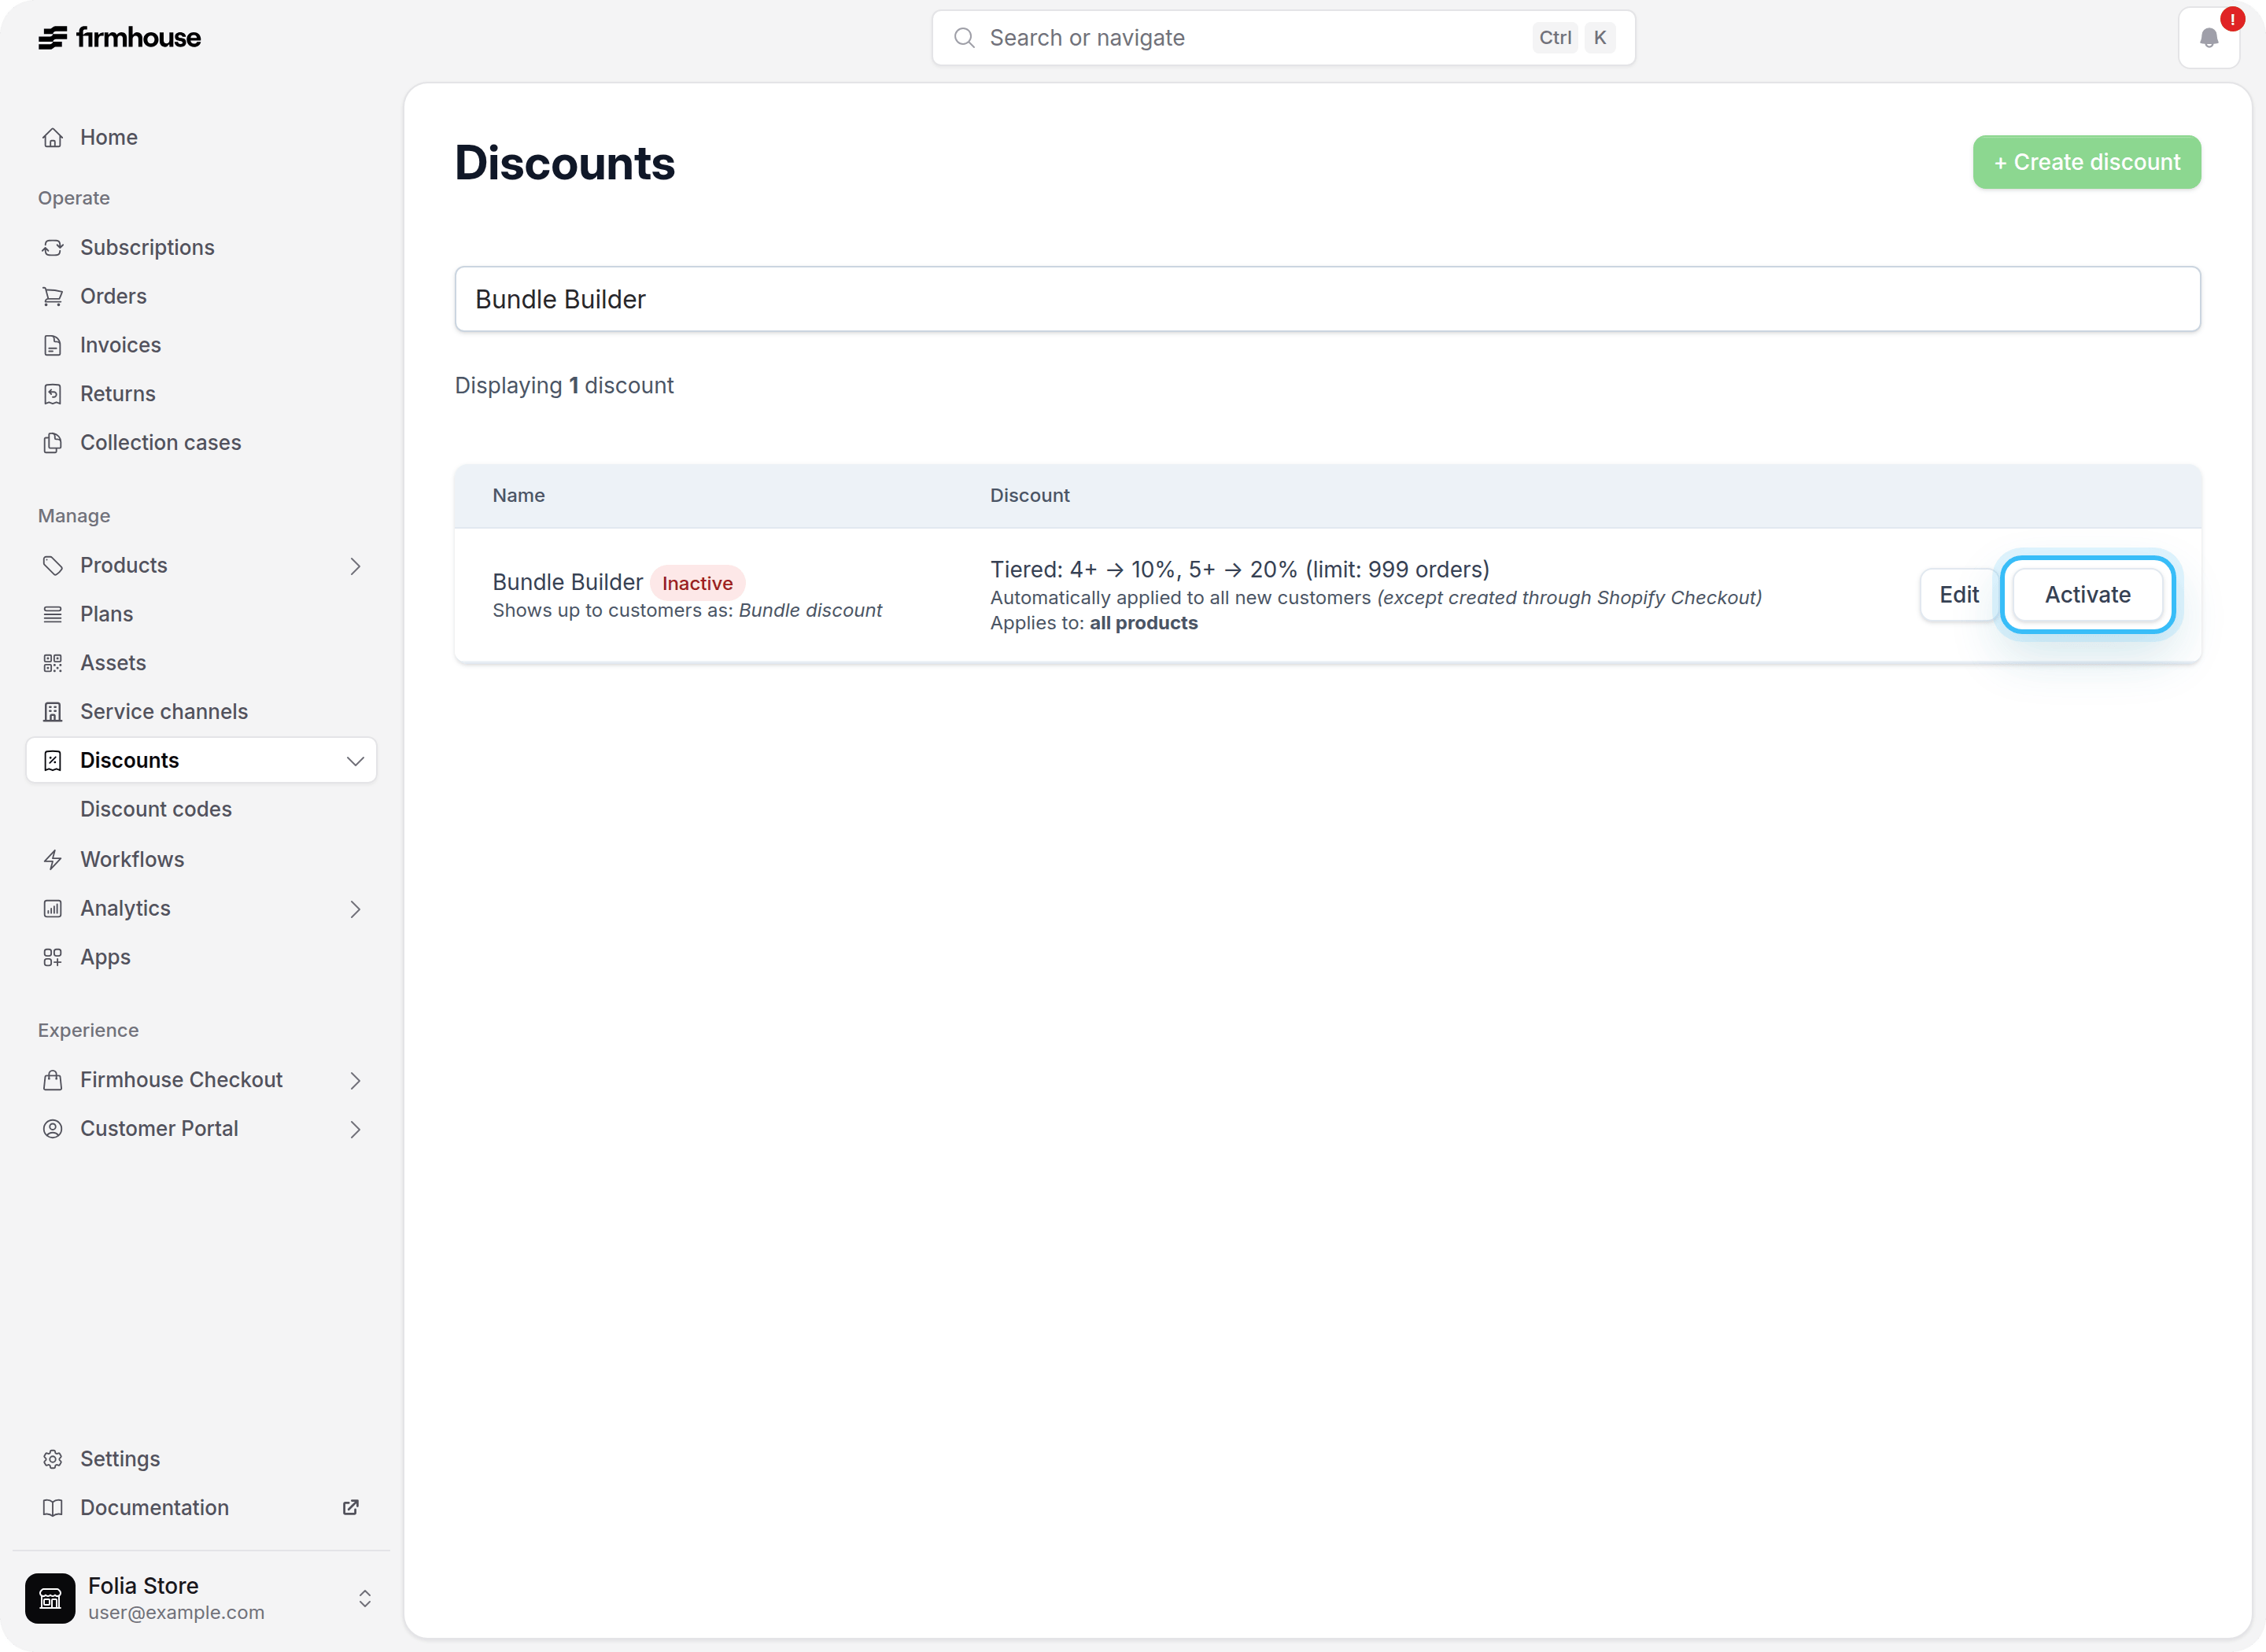Open the Orders page
The image size is (2266, 1652).
201,297
